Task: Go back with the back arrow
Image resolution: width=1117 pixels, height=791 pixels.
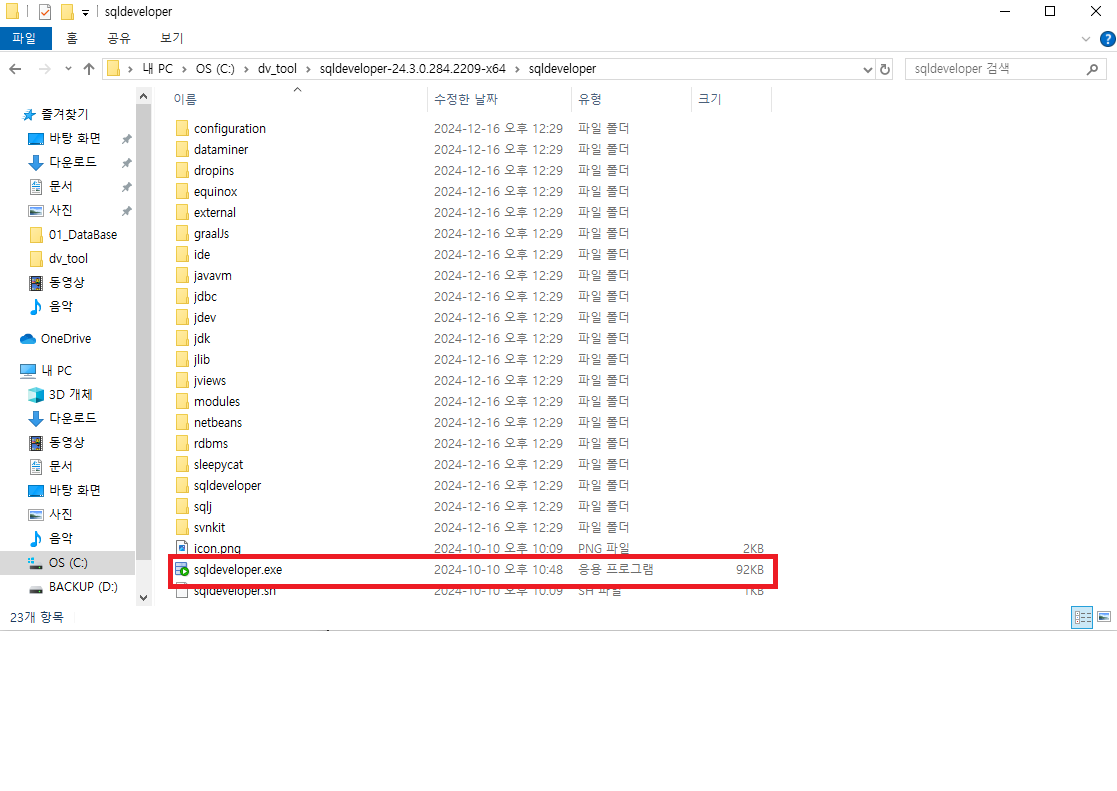Action: click(16, 69)
